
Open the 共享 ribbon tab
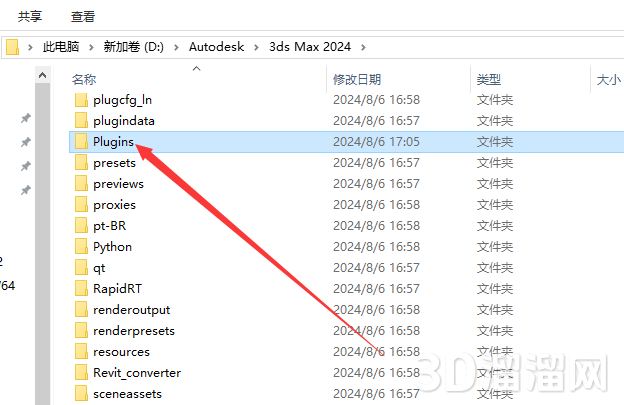[30, 16]
